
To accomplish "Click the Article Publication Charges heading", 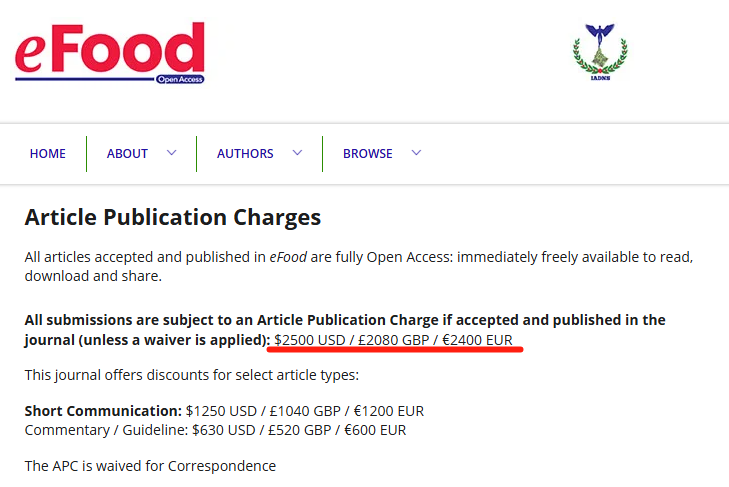I will click(x=173, y=217).
